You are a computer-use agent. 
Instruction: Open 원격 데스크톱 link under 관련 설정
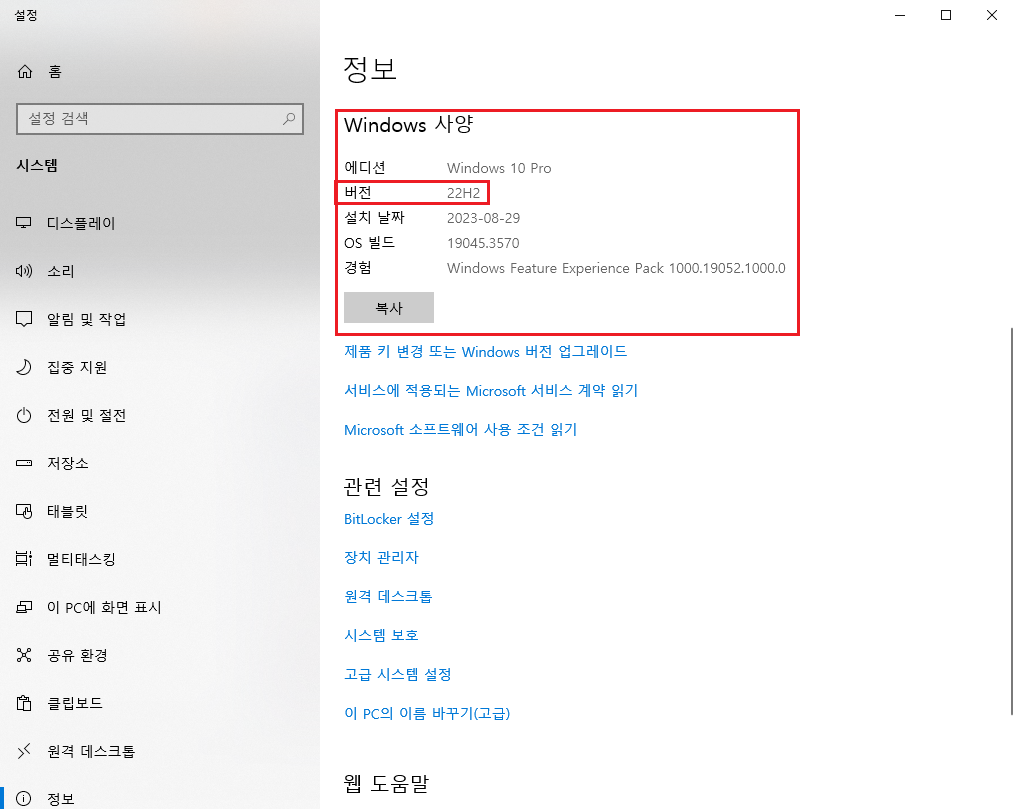click(388, 596)
